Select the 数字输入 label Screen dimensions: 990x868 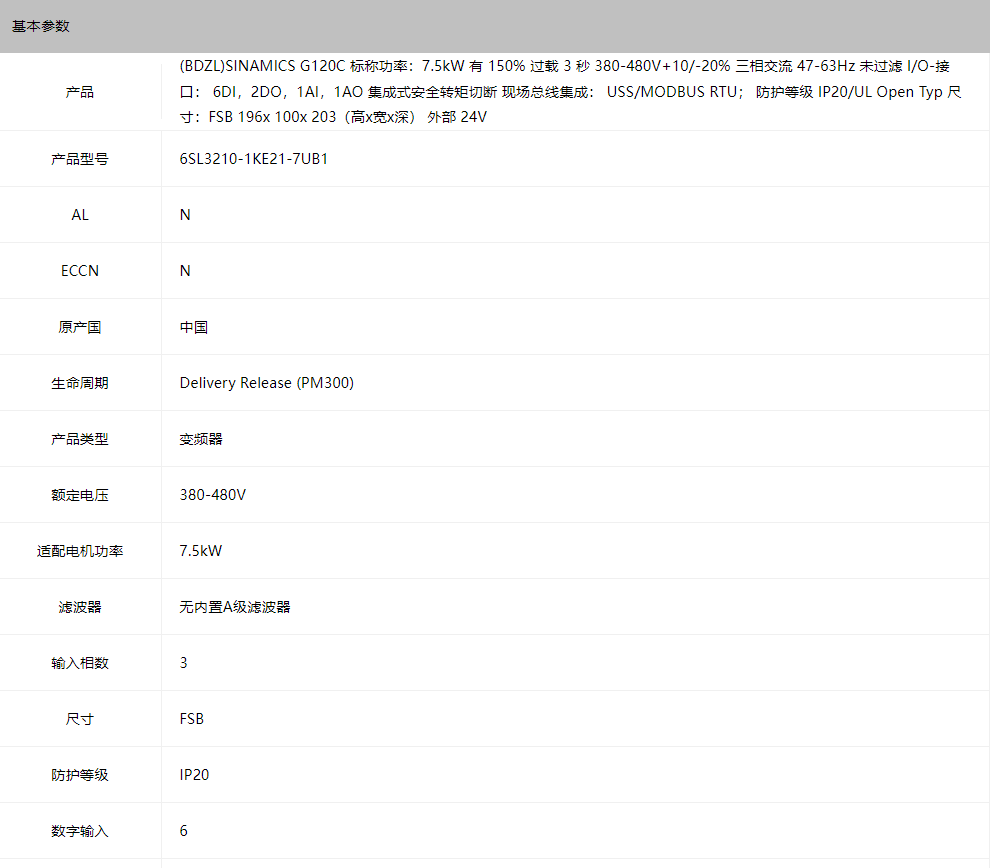(80, 831)
